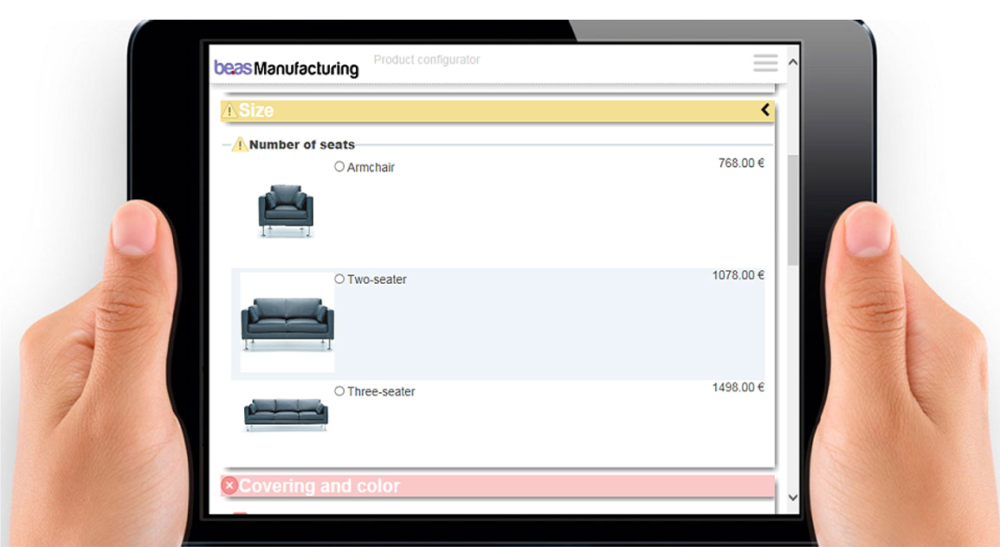
Task: Click the vertical scrollbar thumb
Action: 793,210
